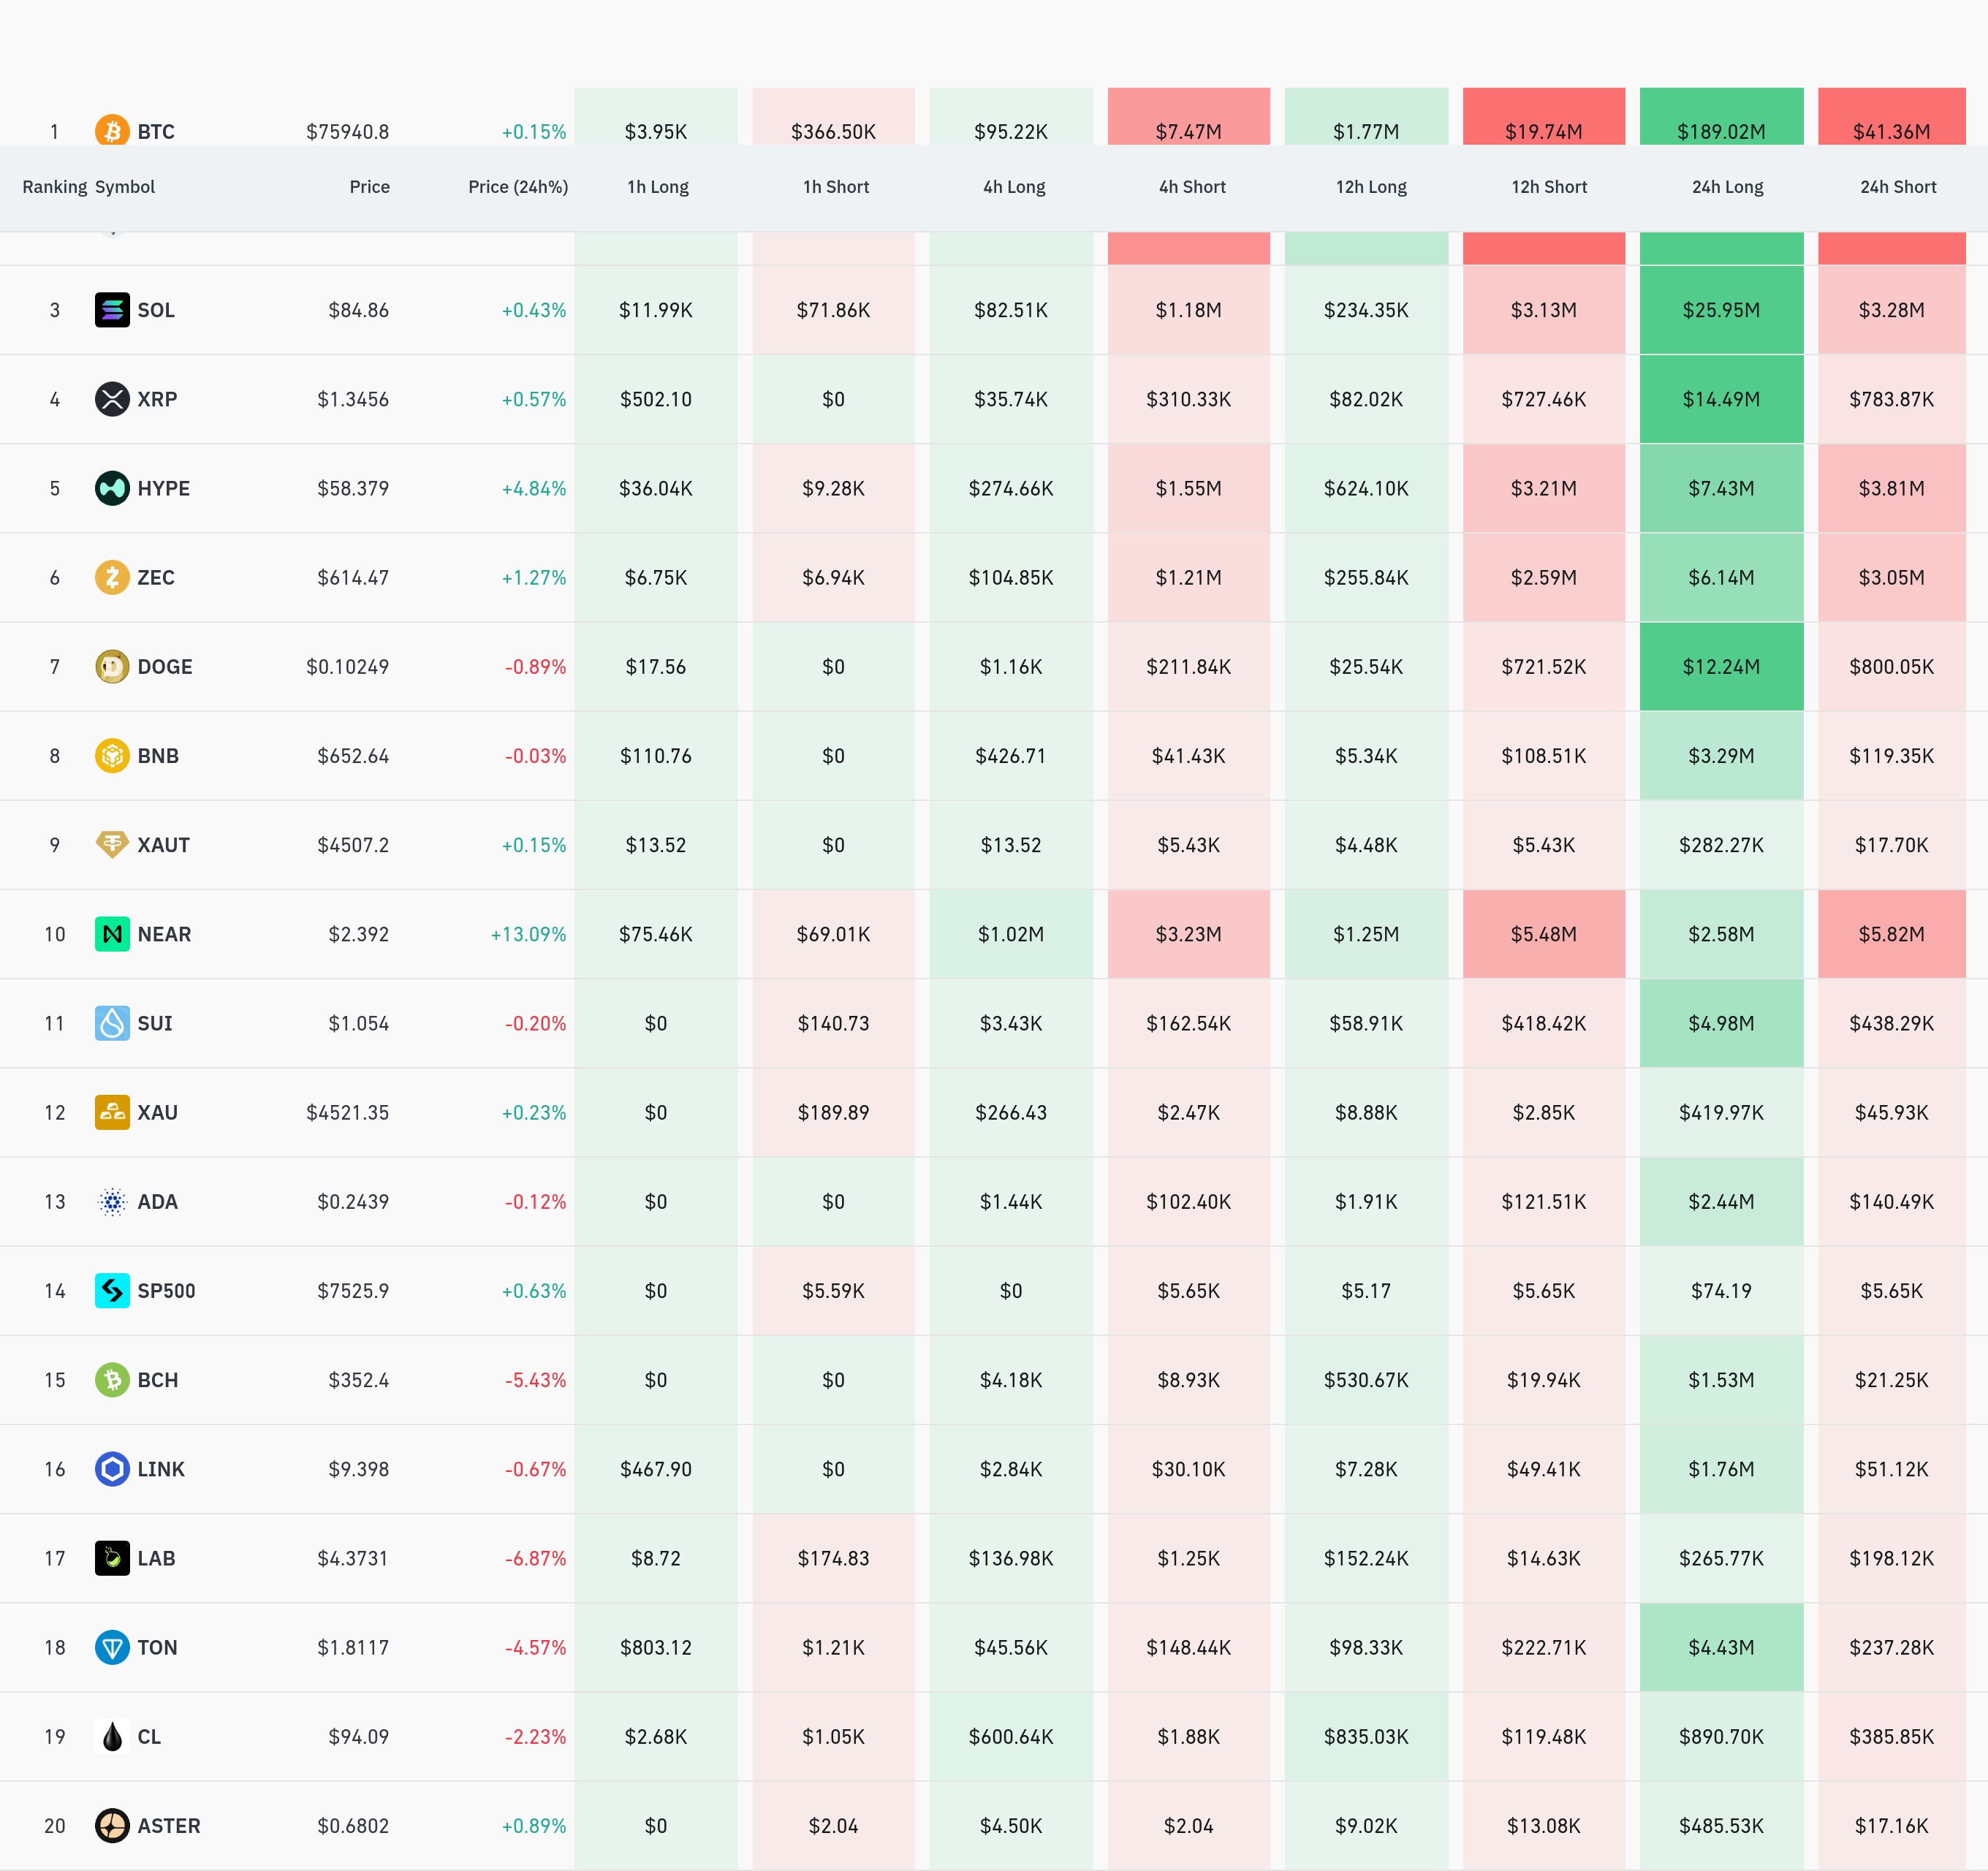1988x1871 pixels.
Task: Click ranking number 10 in the NEAR row
Action: click(55, 934)
